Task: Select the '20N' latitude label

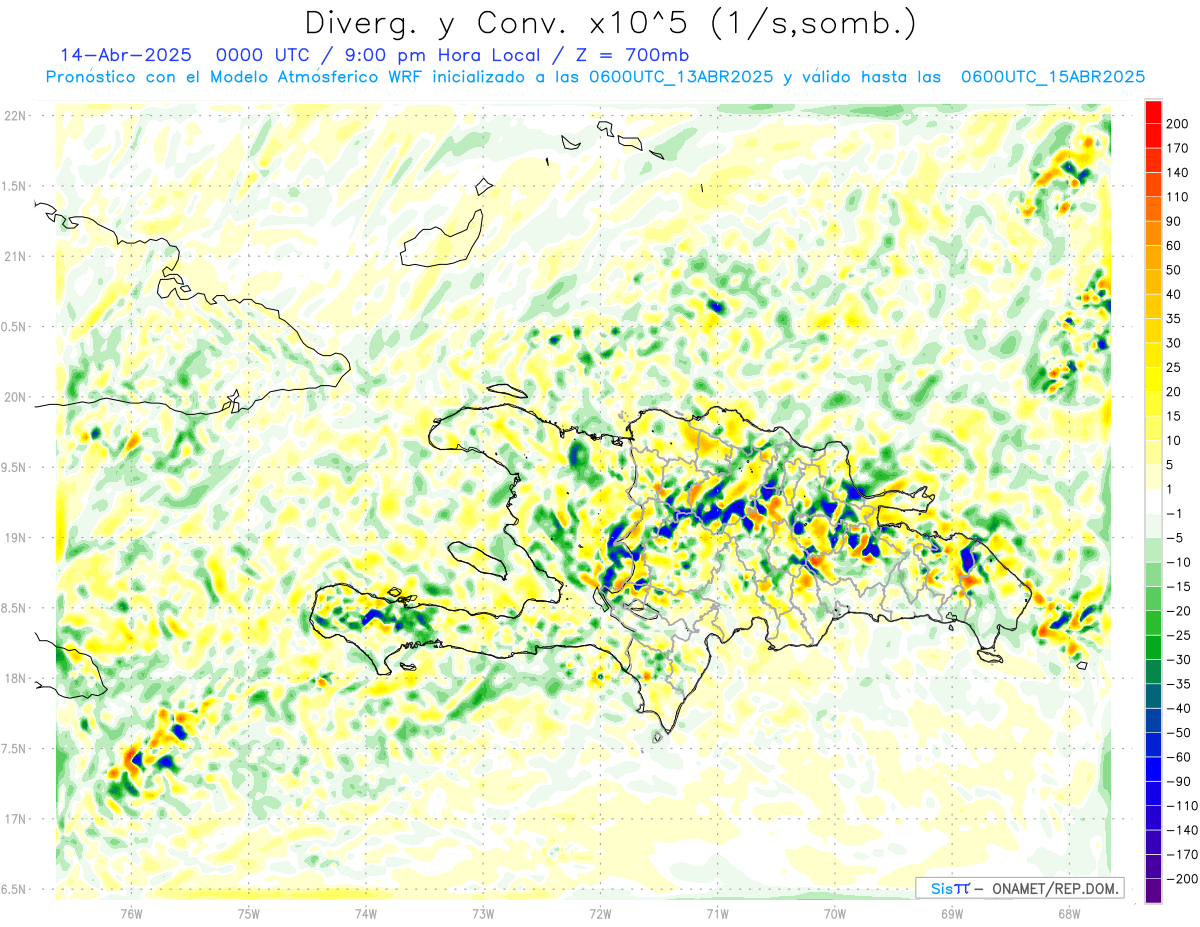Action: pyautogui.click(x=14, y=397)
